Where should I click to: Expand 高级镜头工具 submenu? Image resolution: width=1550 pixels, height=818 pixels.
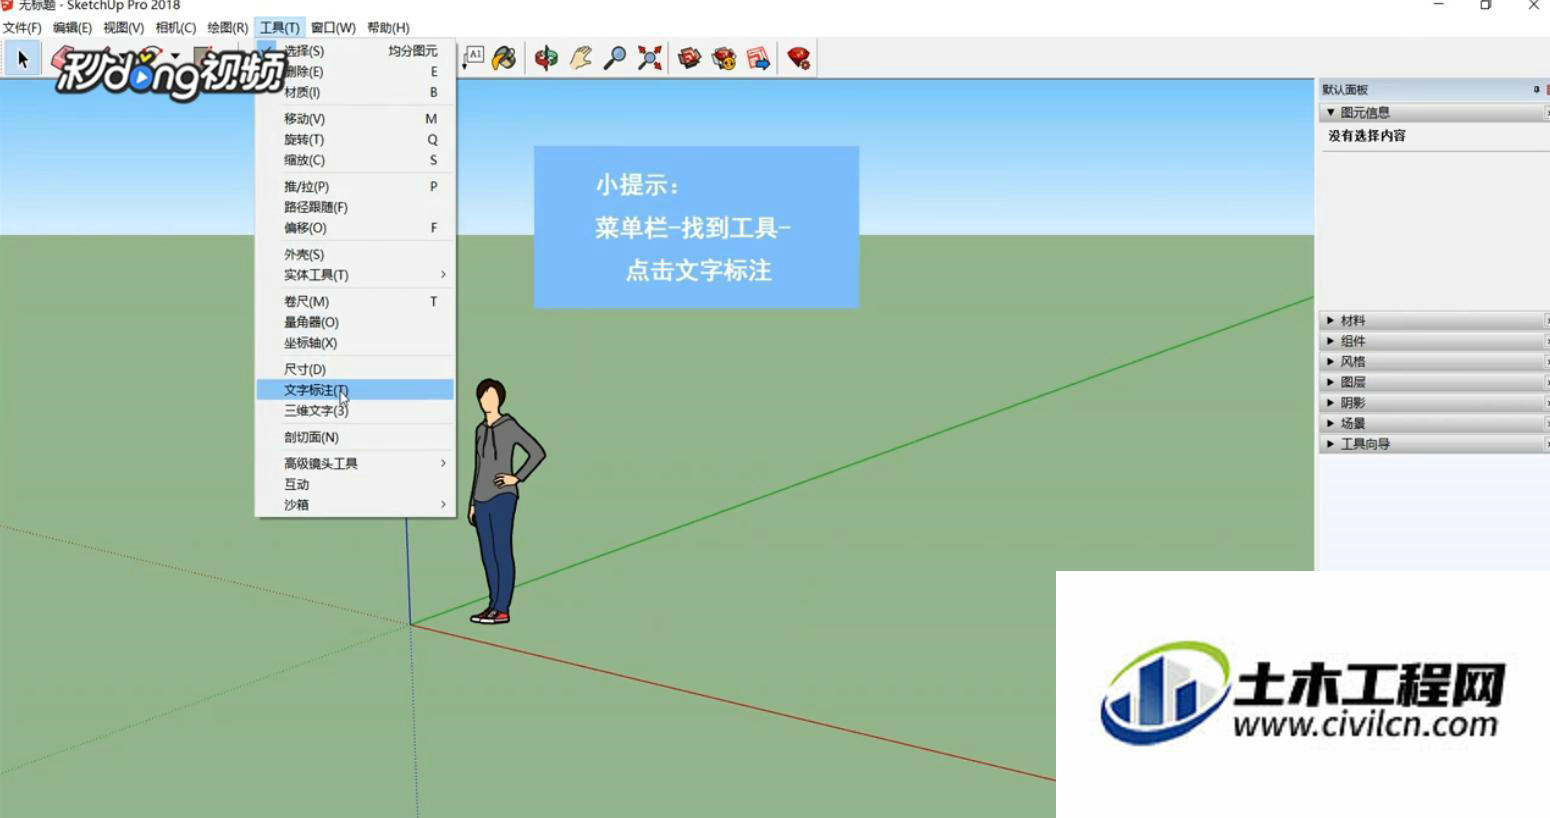(355, 464)
